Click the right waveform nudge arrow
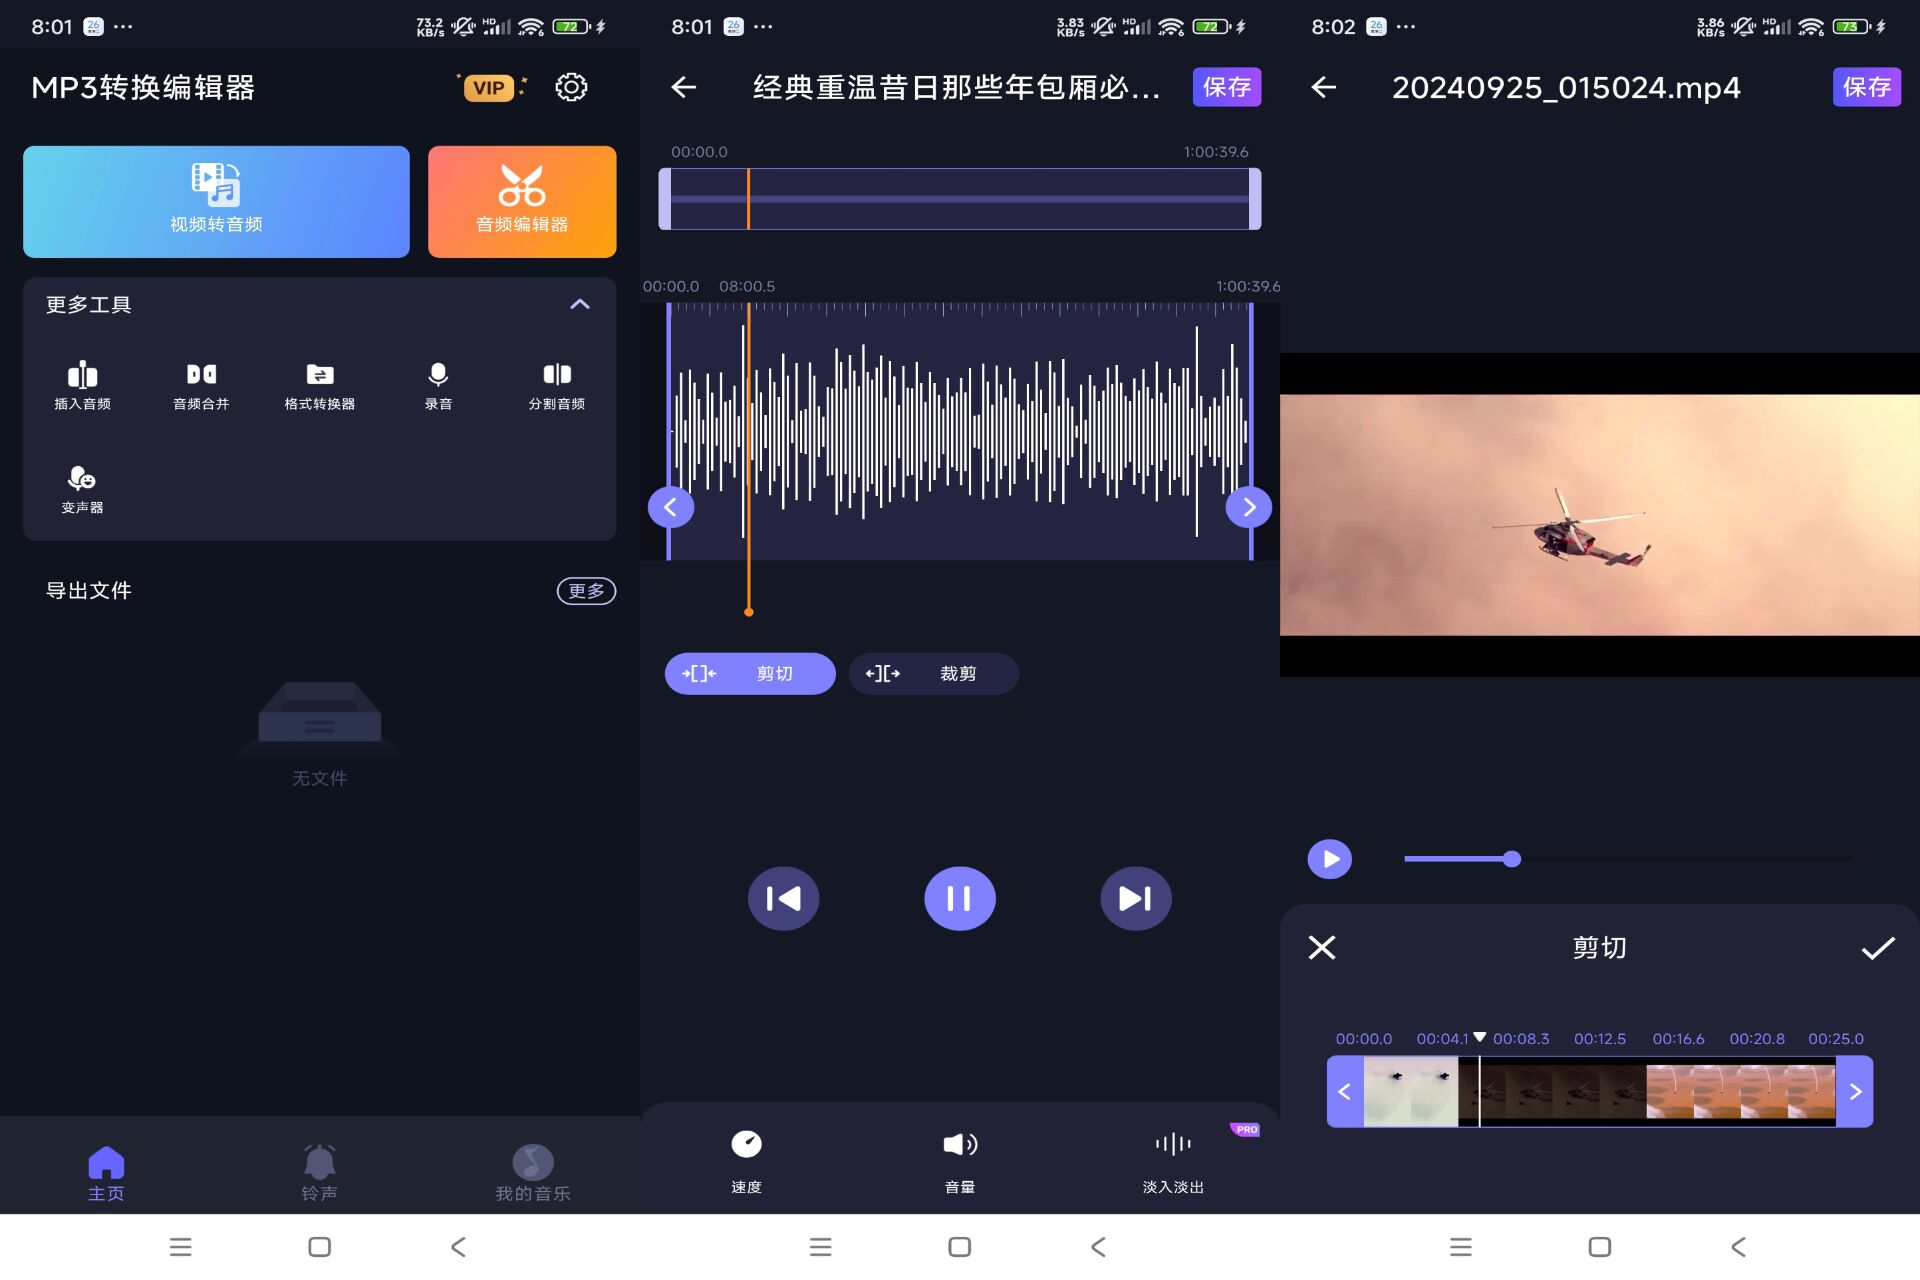The image size is (1920, 1280). tap(1249, 507)
